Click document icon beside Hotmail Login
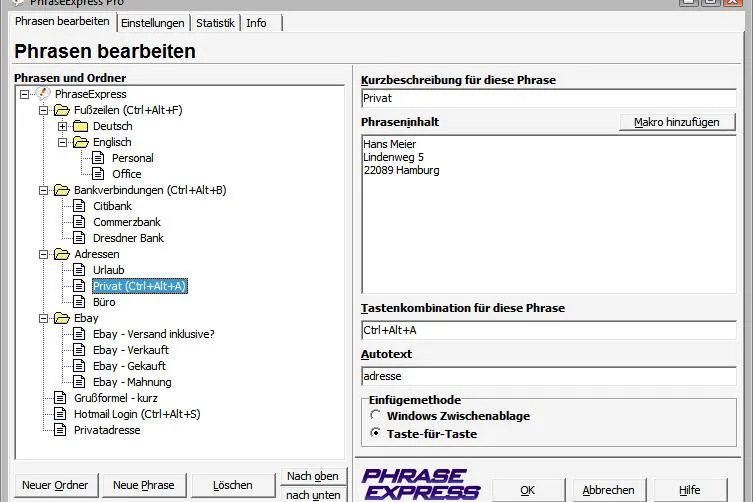The image size is (753, 502). 60,413
